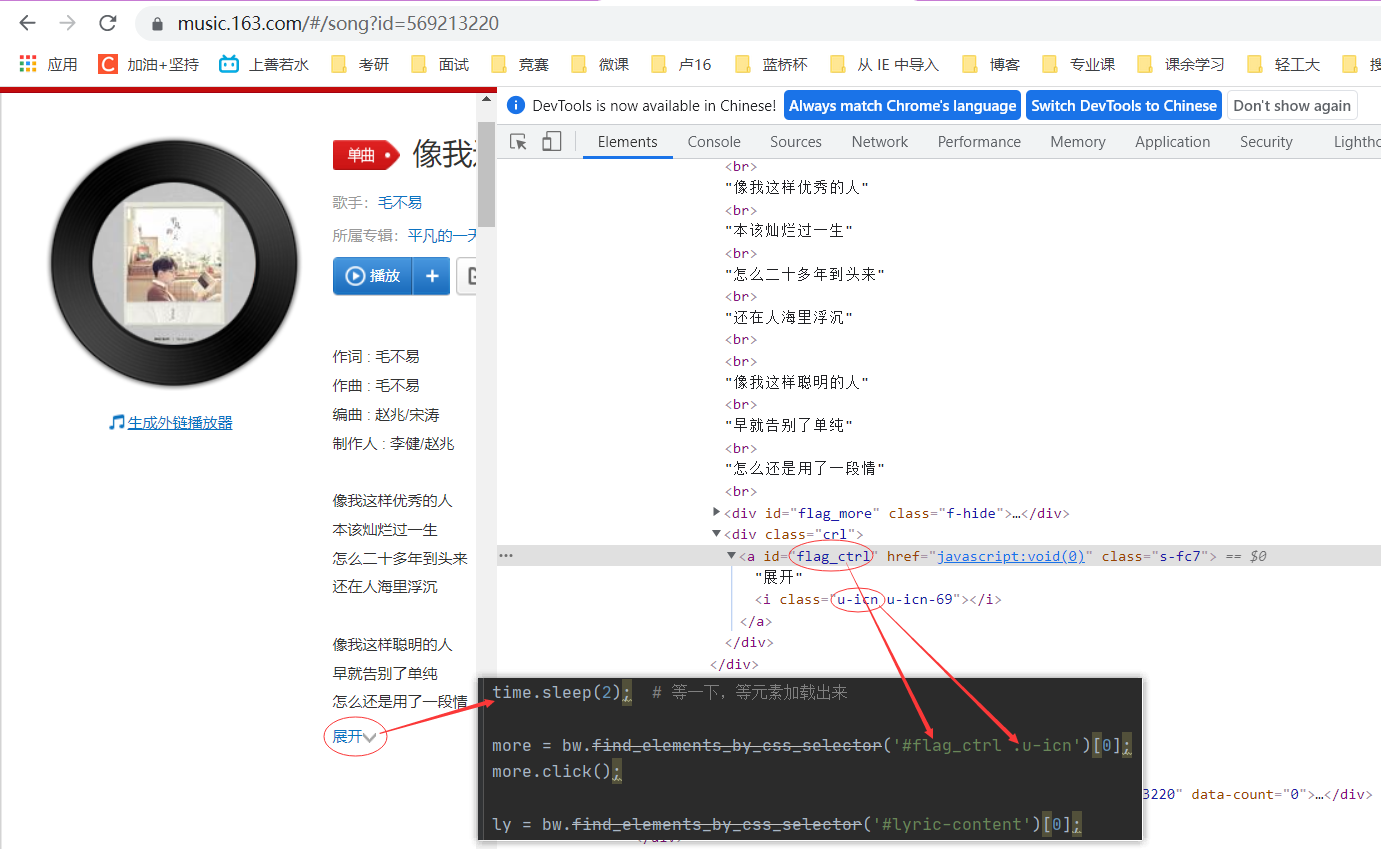
Task: Open the Network tab
Action: [x=880, y=142]
